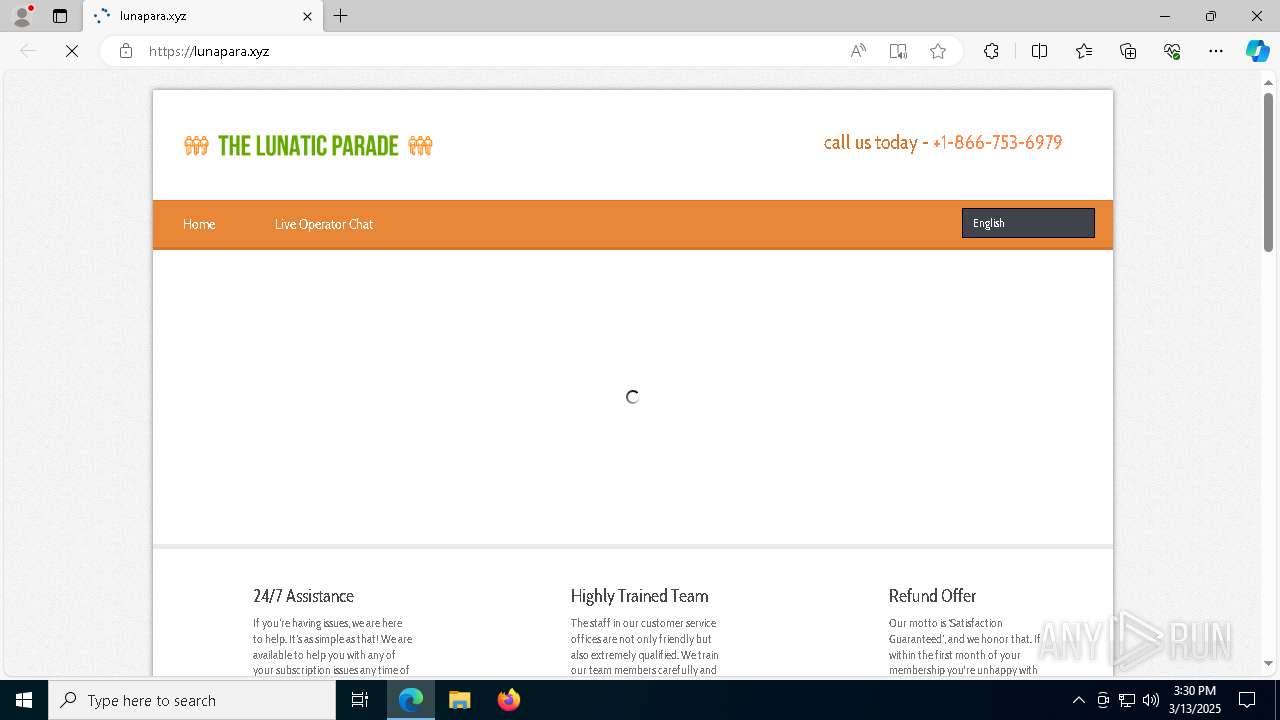Expand the English language dropdown

[1028, 223]
